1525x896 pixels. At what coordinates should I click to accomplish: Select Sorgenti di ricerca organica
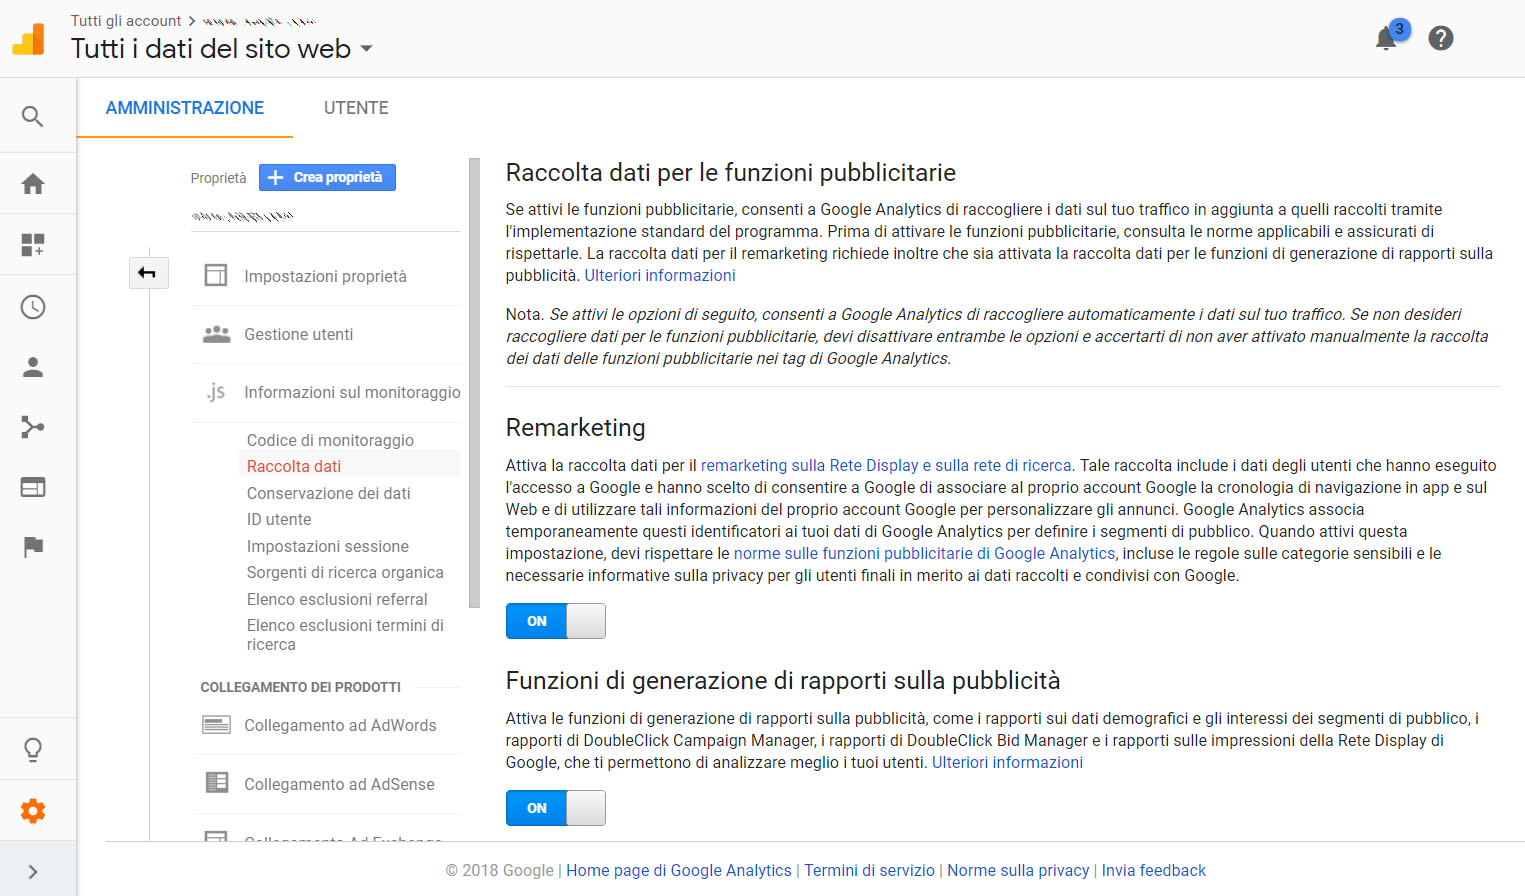tap(345, 572)
